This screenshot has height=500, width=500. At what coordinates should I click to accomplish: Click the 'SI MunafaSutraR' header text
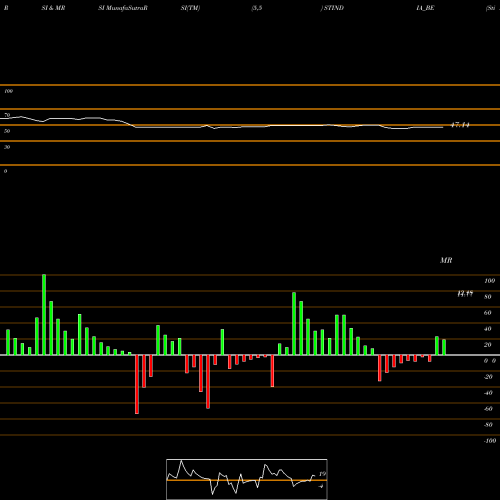(123, 8)
